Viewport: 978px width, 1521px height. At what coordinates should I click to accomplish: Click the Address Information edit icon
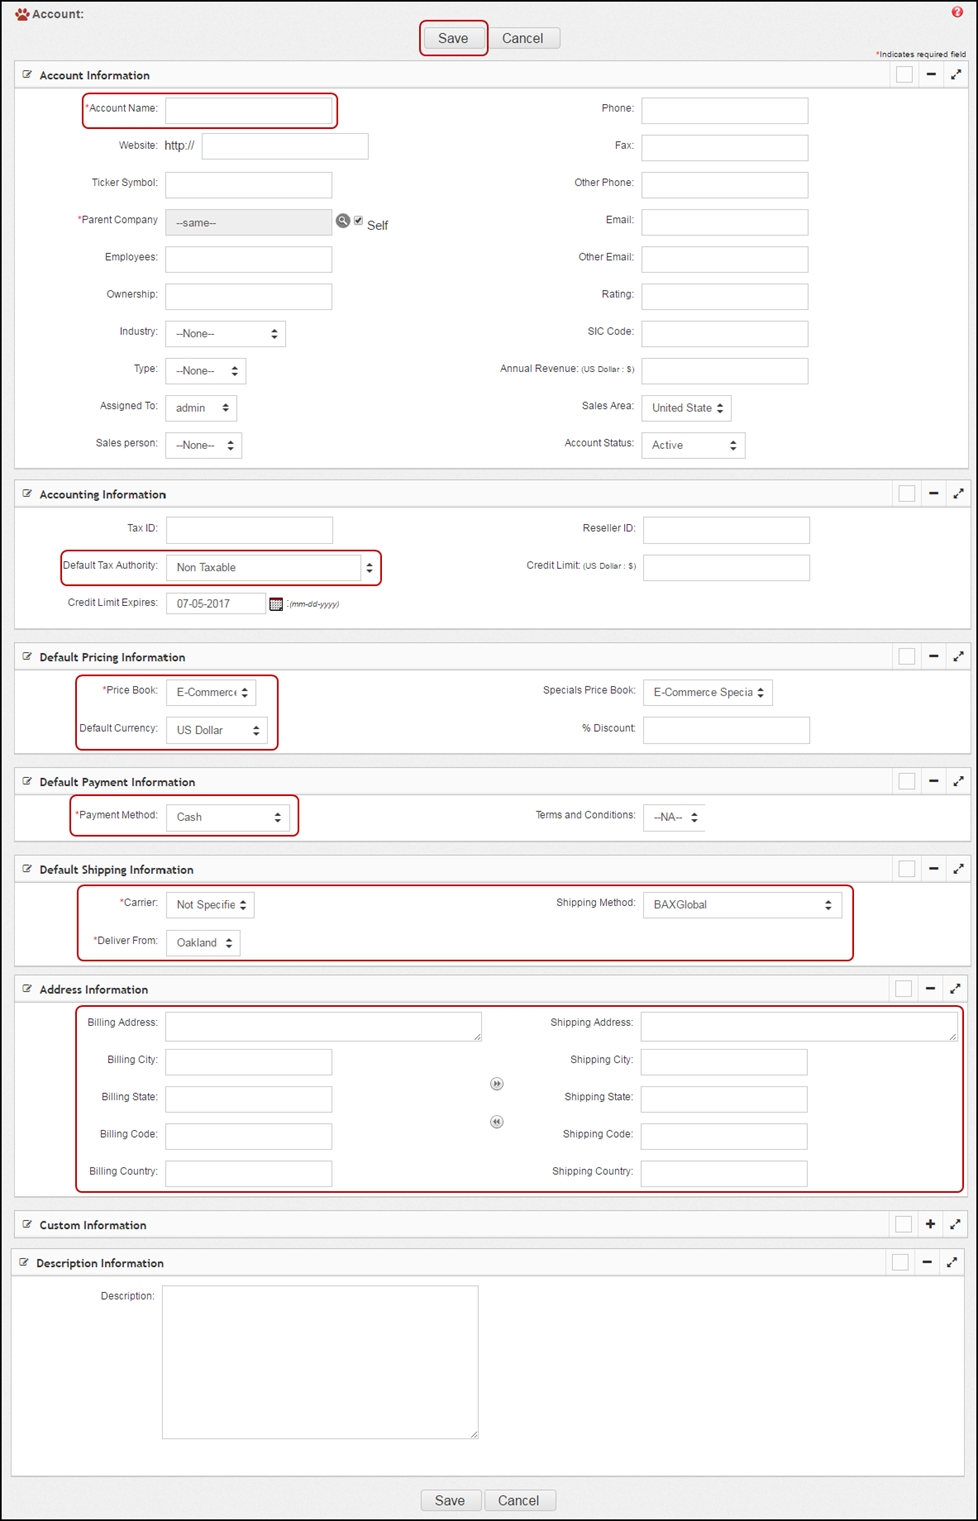click(x=27, y=988)
